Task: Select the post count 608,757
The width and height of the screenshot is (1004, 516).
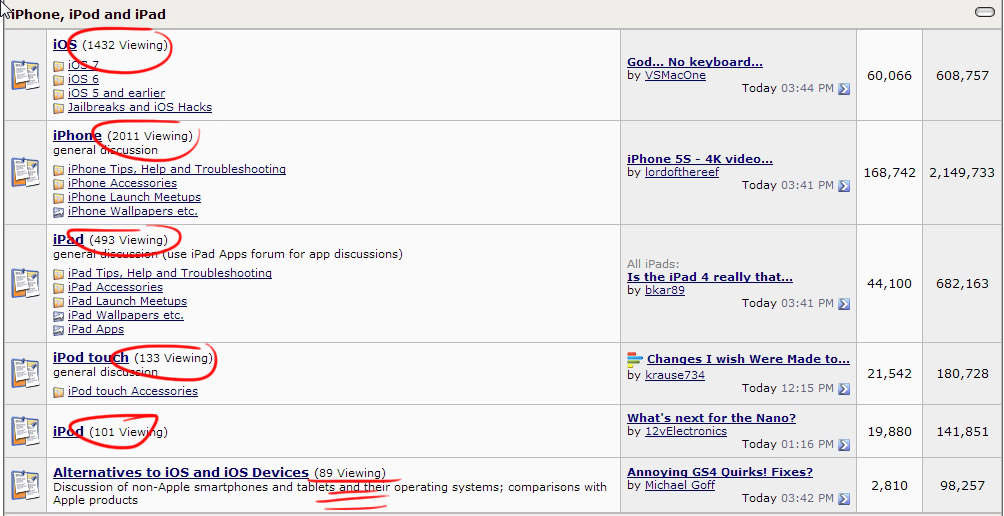Action: (x=962, y=76)
